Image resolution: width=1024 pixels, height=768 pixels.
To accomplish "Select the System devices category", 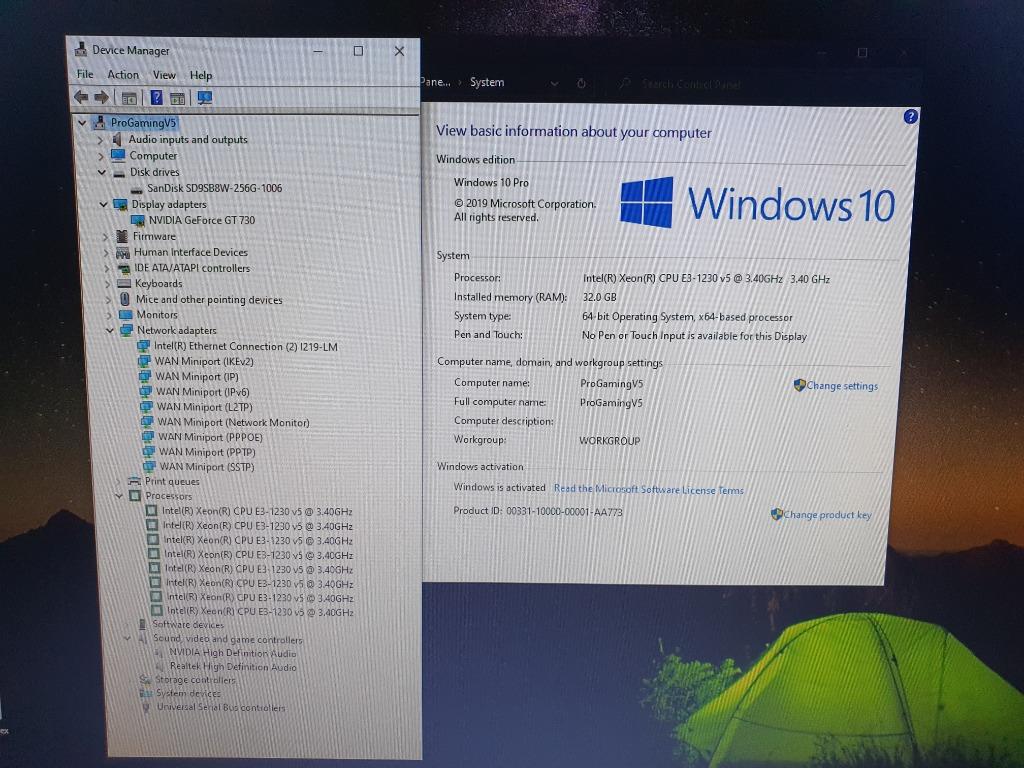I will [188, 694].
